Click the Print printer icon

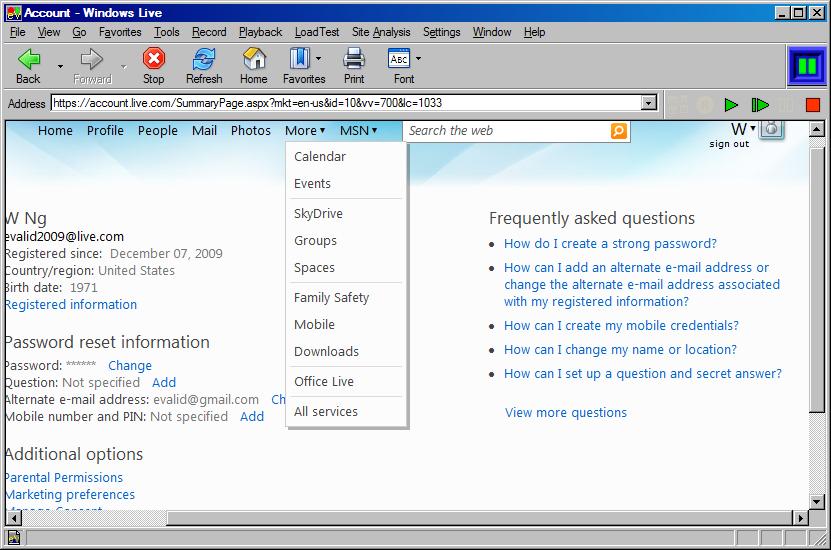[x=354, y=59]
